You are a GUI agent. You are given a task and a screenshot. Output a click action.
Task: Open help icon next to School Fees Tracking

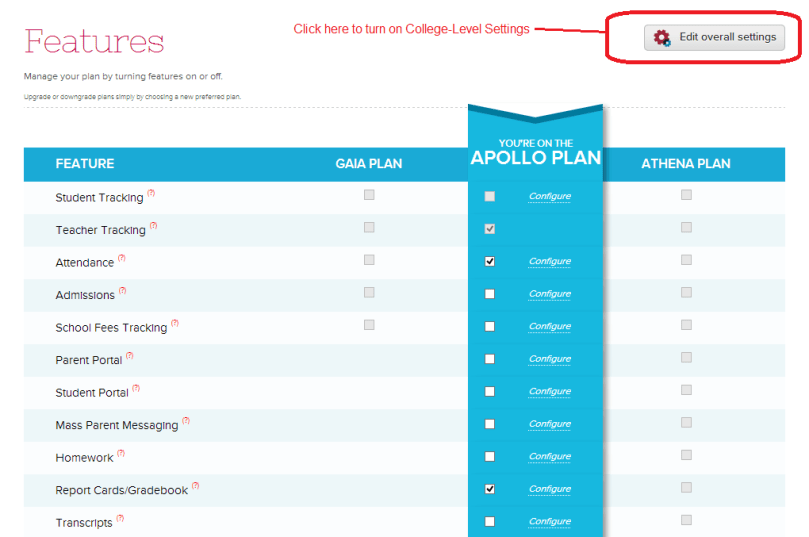click(175, 323)
